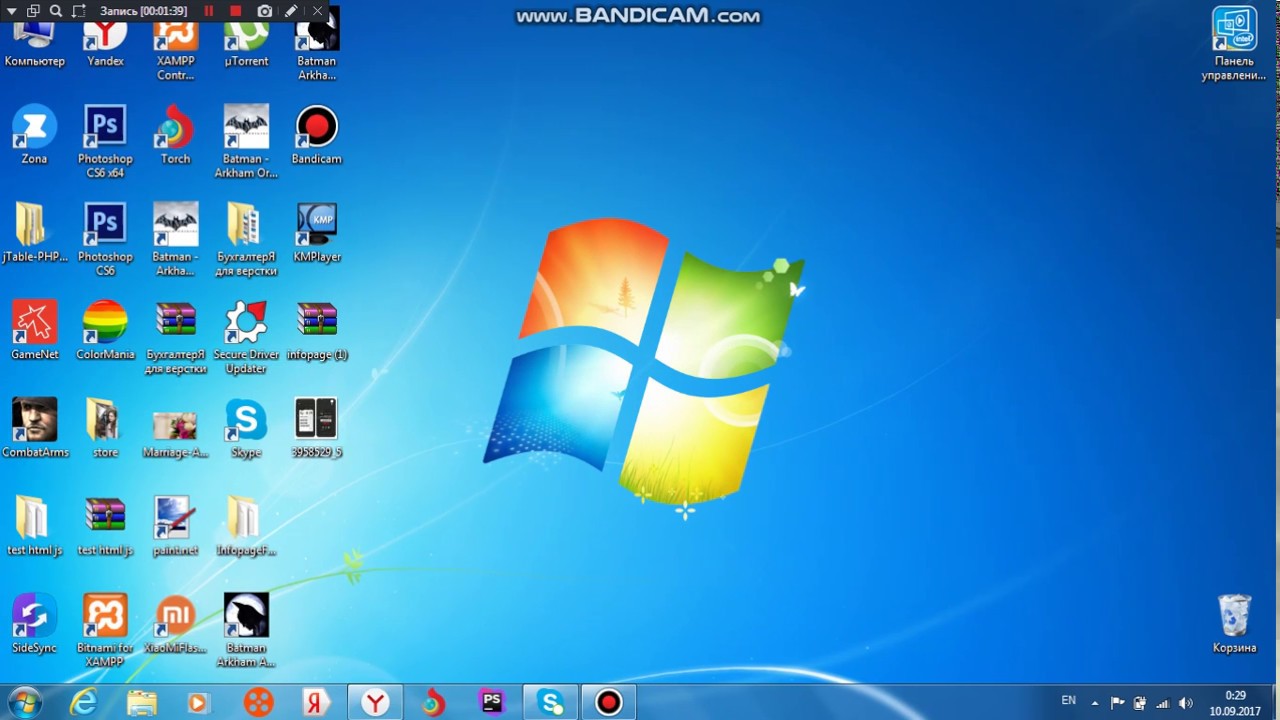The height and width of the screenshot is (720, 1280).
Task: Select the paintnet desktop shortcut
Action: click(x=175, y=527)
